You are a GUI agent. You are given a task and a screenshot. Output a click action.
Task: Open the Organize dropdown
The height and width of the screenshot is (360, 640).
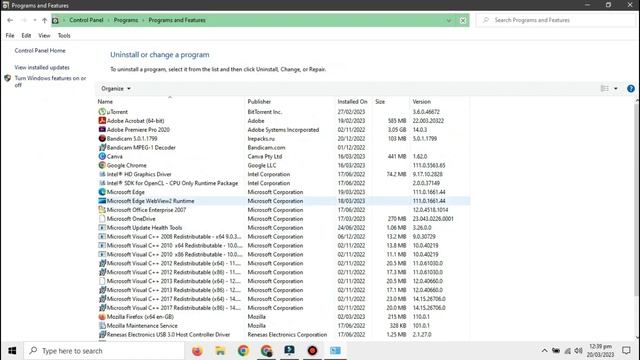[x=116, y=89]
